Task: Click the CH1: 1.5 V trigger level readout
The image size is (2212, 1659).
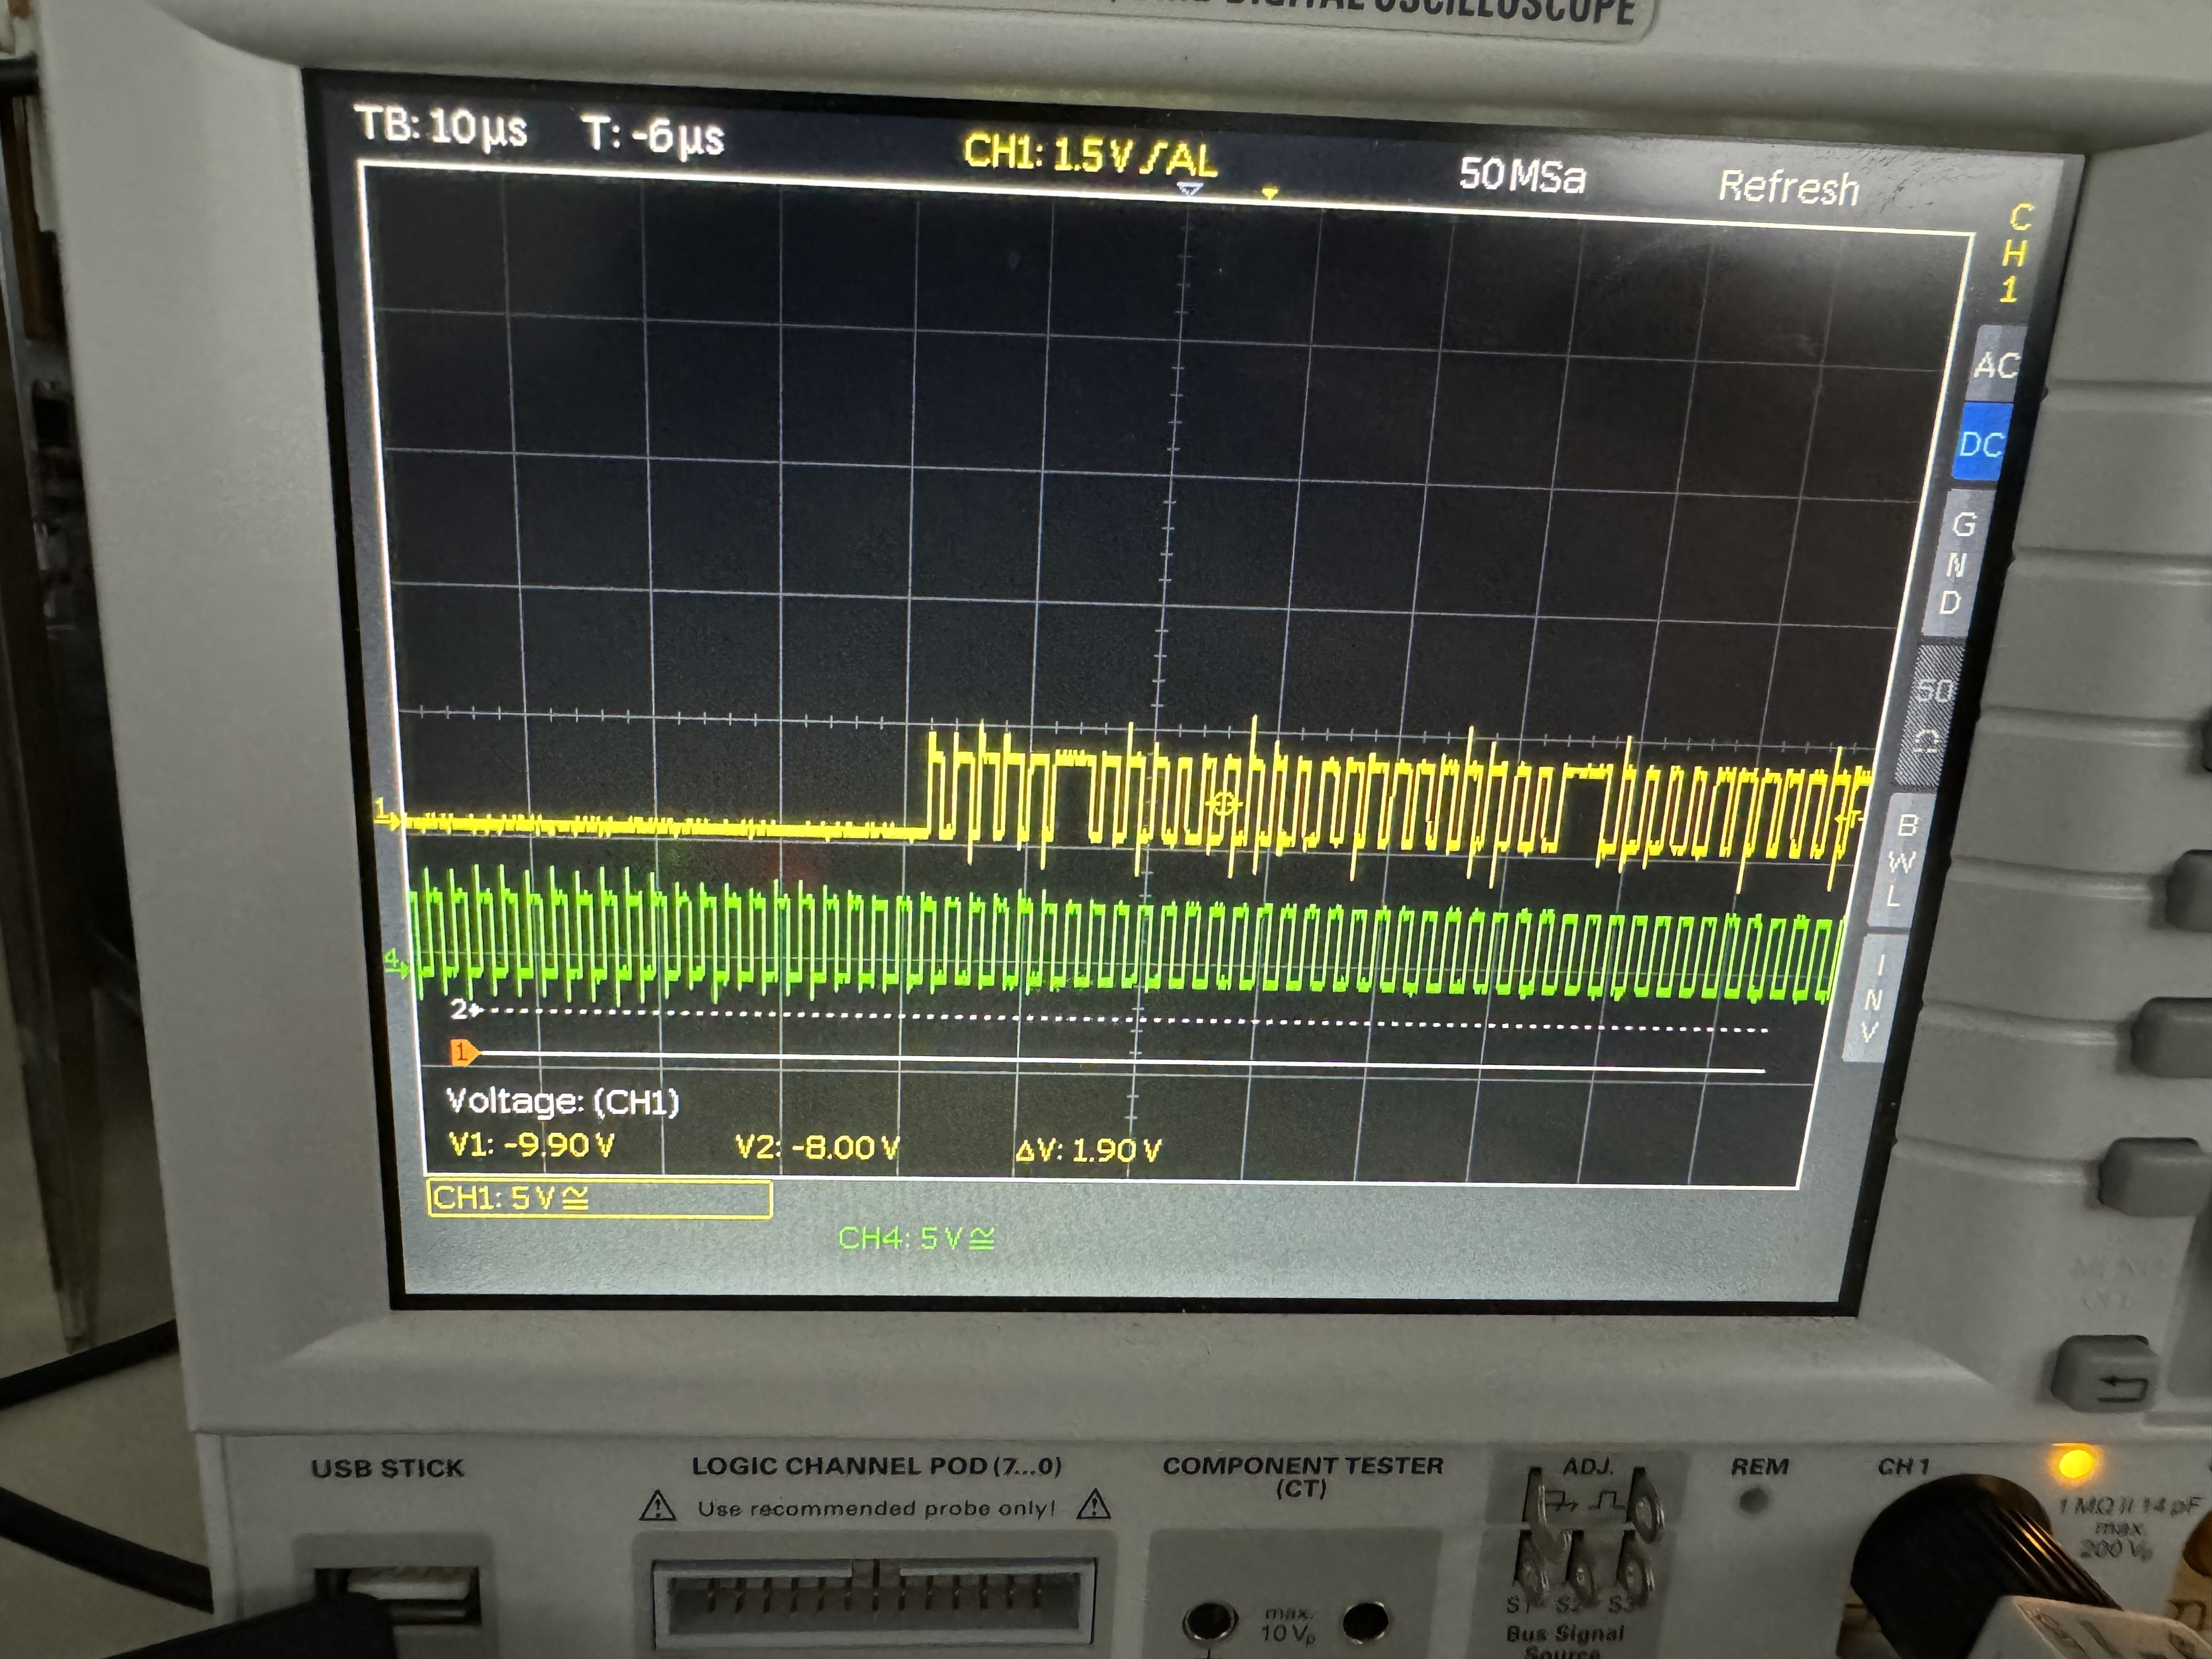Action: [x=1090, y=155]
